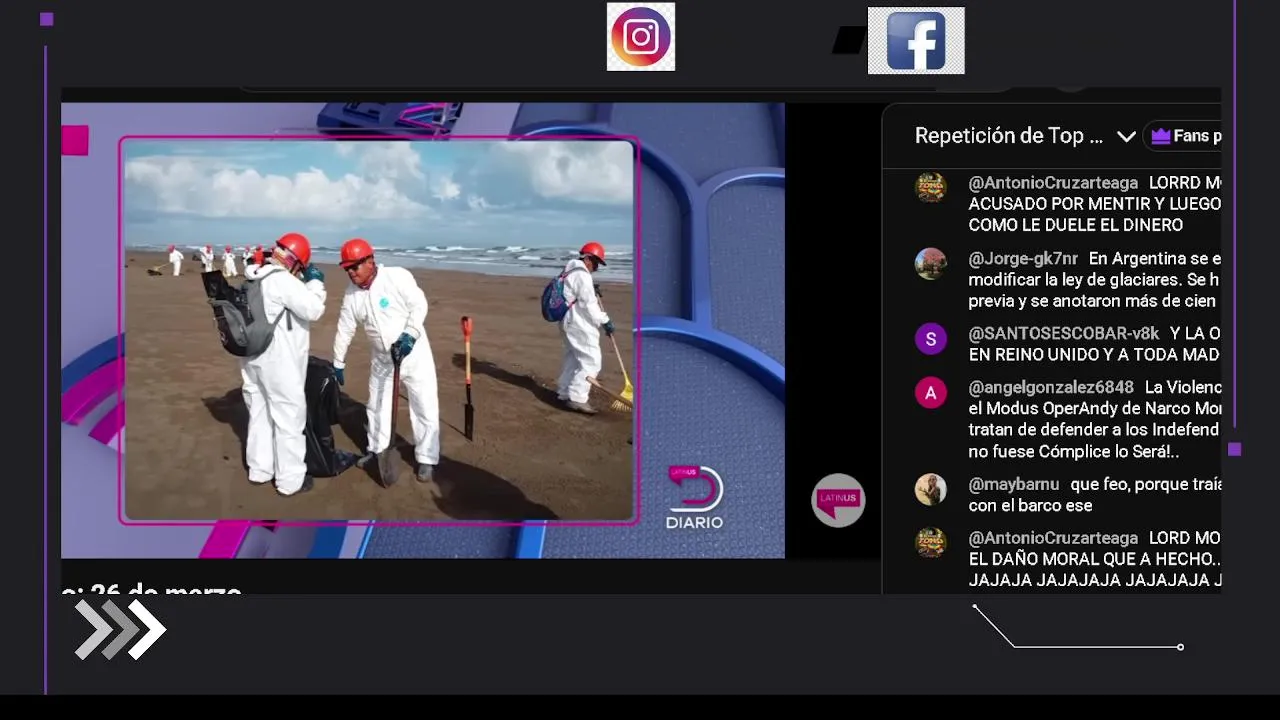Click username @SANTOSESCOBAR-v8k
The image size is (1280, 720).
1064,333
